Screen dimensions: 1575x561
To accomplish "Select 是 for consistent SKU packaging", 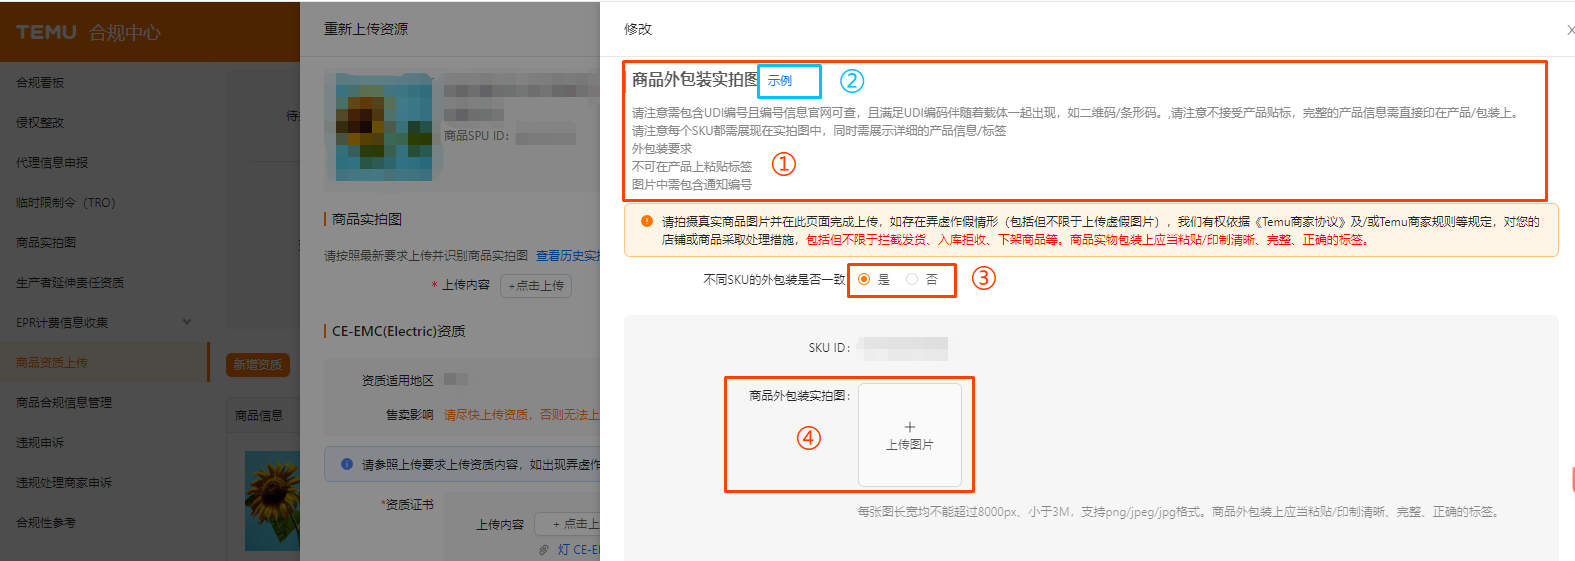I will point(864,279).
